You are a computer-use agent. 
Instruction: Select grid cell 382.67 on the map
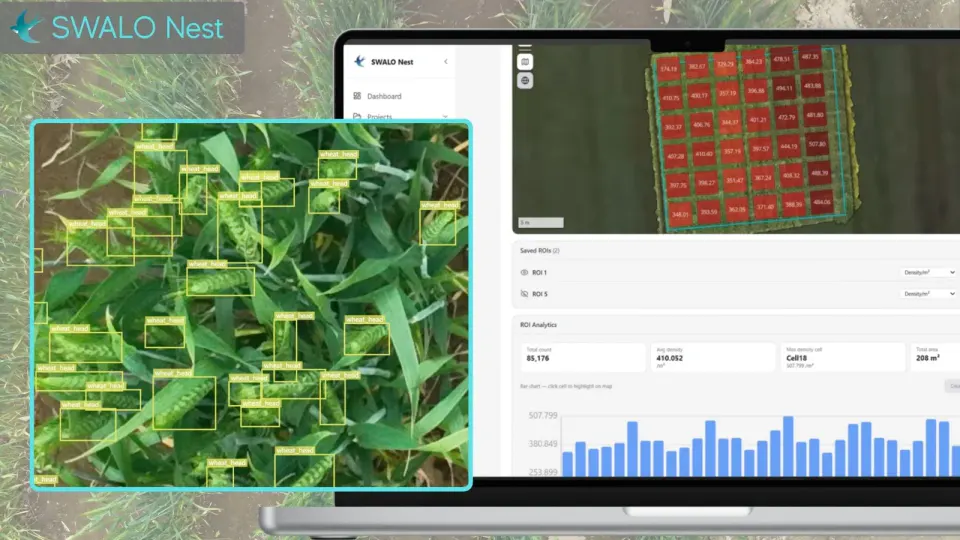pos(697,66)
